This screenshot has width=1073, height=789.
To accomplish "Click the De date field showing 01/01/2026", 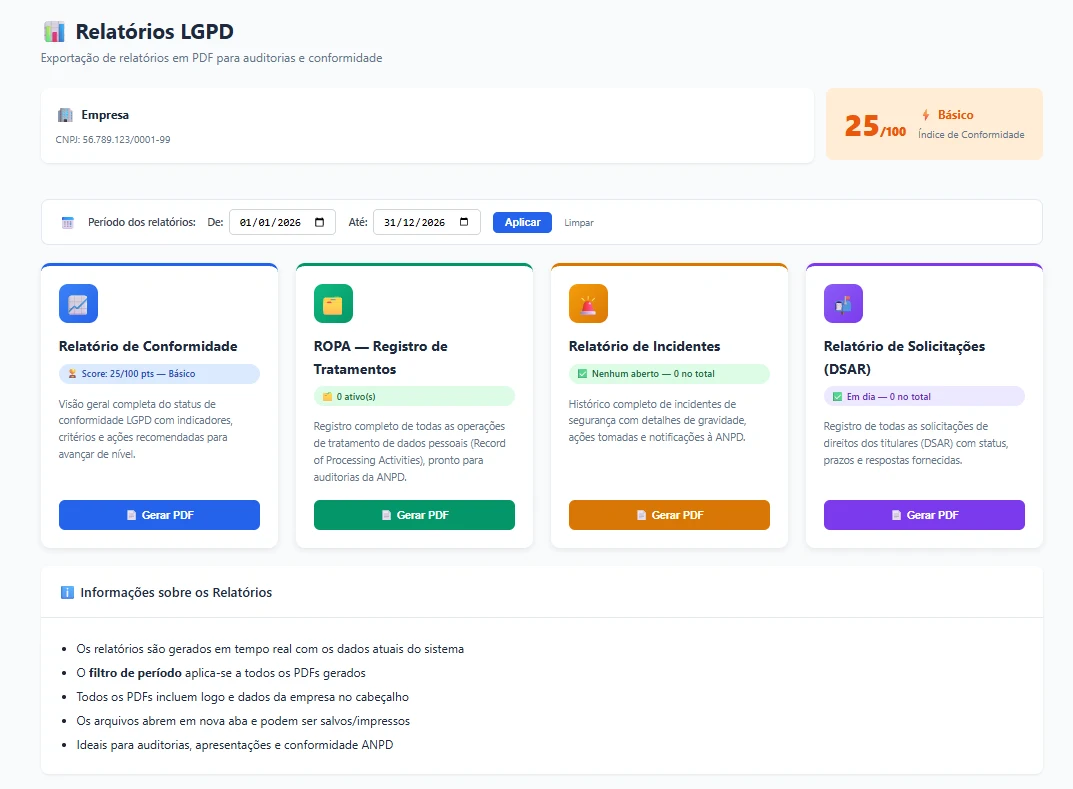I will coord(282,222).
